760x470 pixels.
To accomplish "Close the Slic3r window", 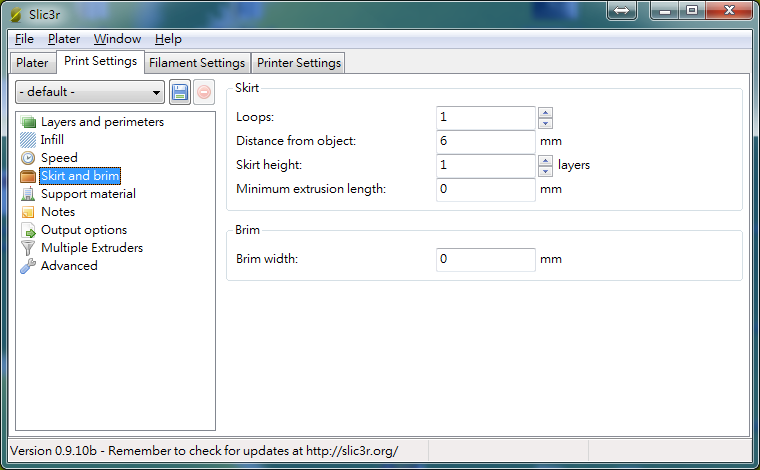I will (x=729, y=10).
